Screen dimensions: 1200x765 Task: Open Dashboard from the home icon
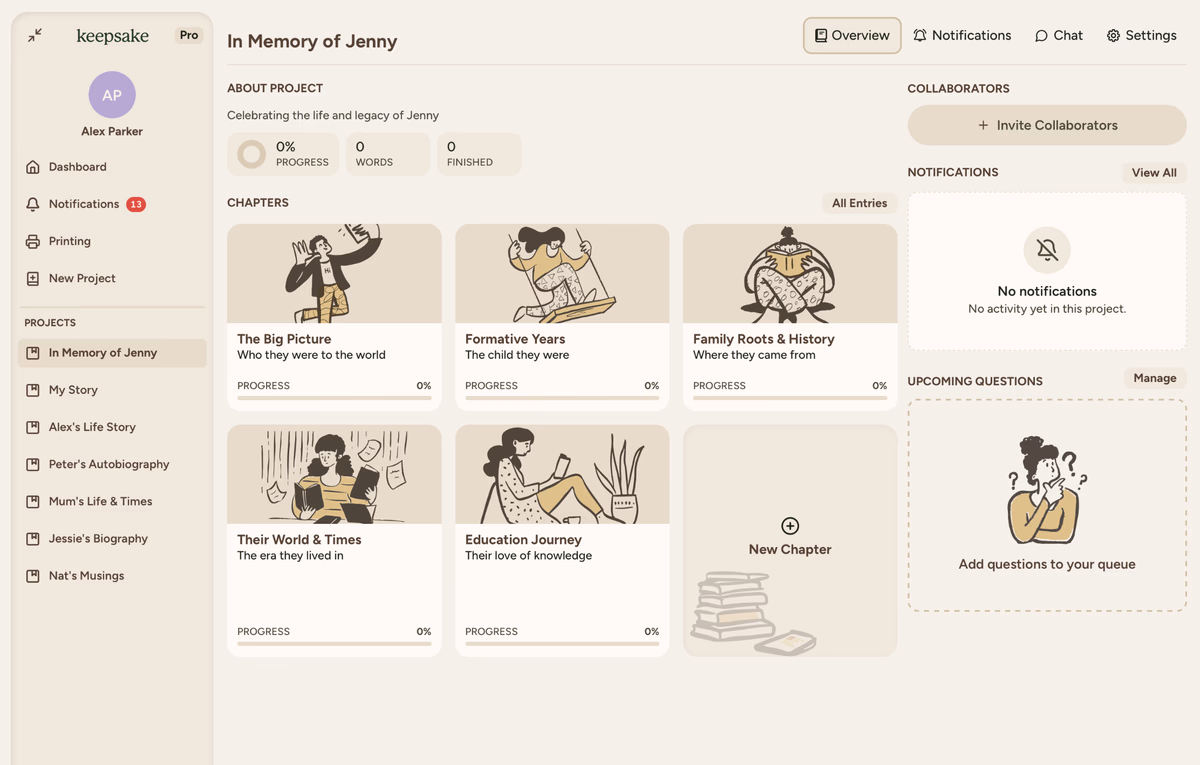pyautogui.click(x=33, y=167)
